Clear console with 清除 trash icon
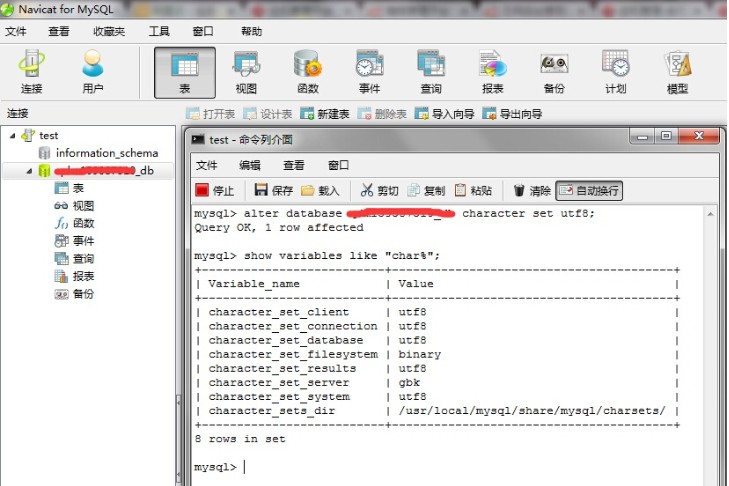Image resolution: width=729 pixels, height=486 pixels. 532,190
